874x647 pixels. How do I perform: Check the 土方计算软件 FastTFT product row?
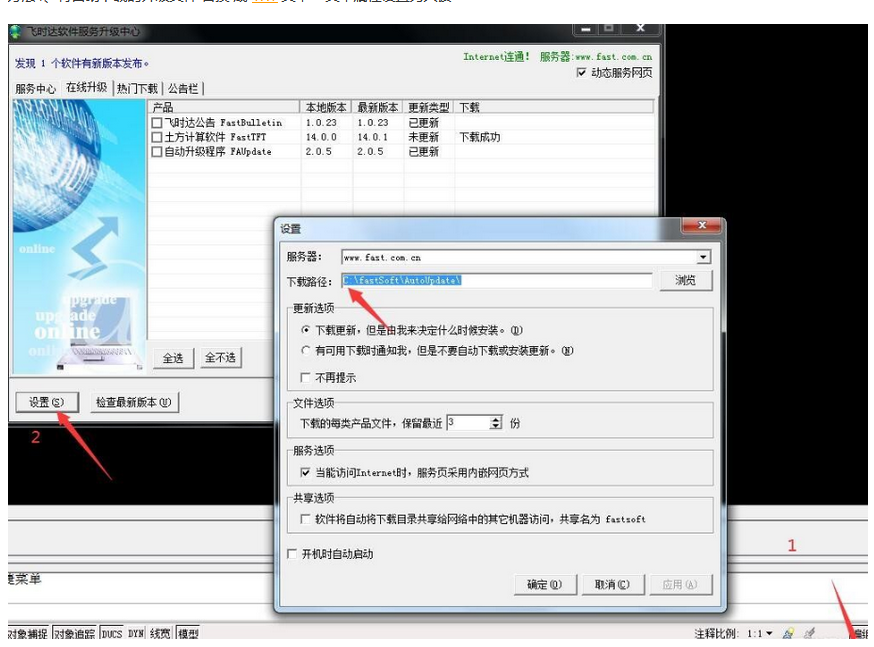[x=157, y=137]
